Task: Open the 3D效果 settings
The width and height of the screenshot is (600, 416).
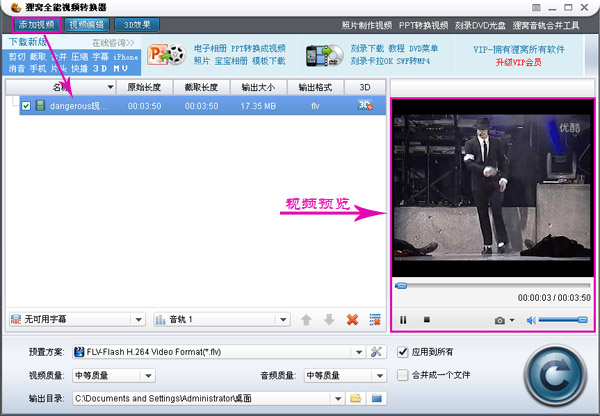Action: tap(137, 25)
